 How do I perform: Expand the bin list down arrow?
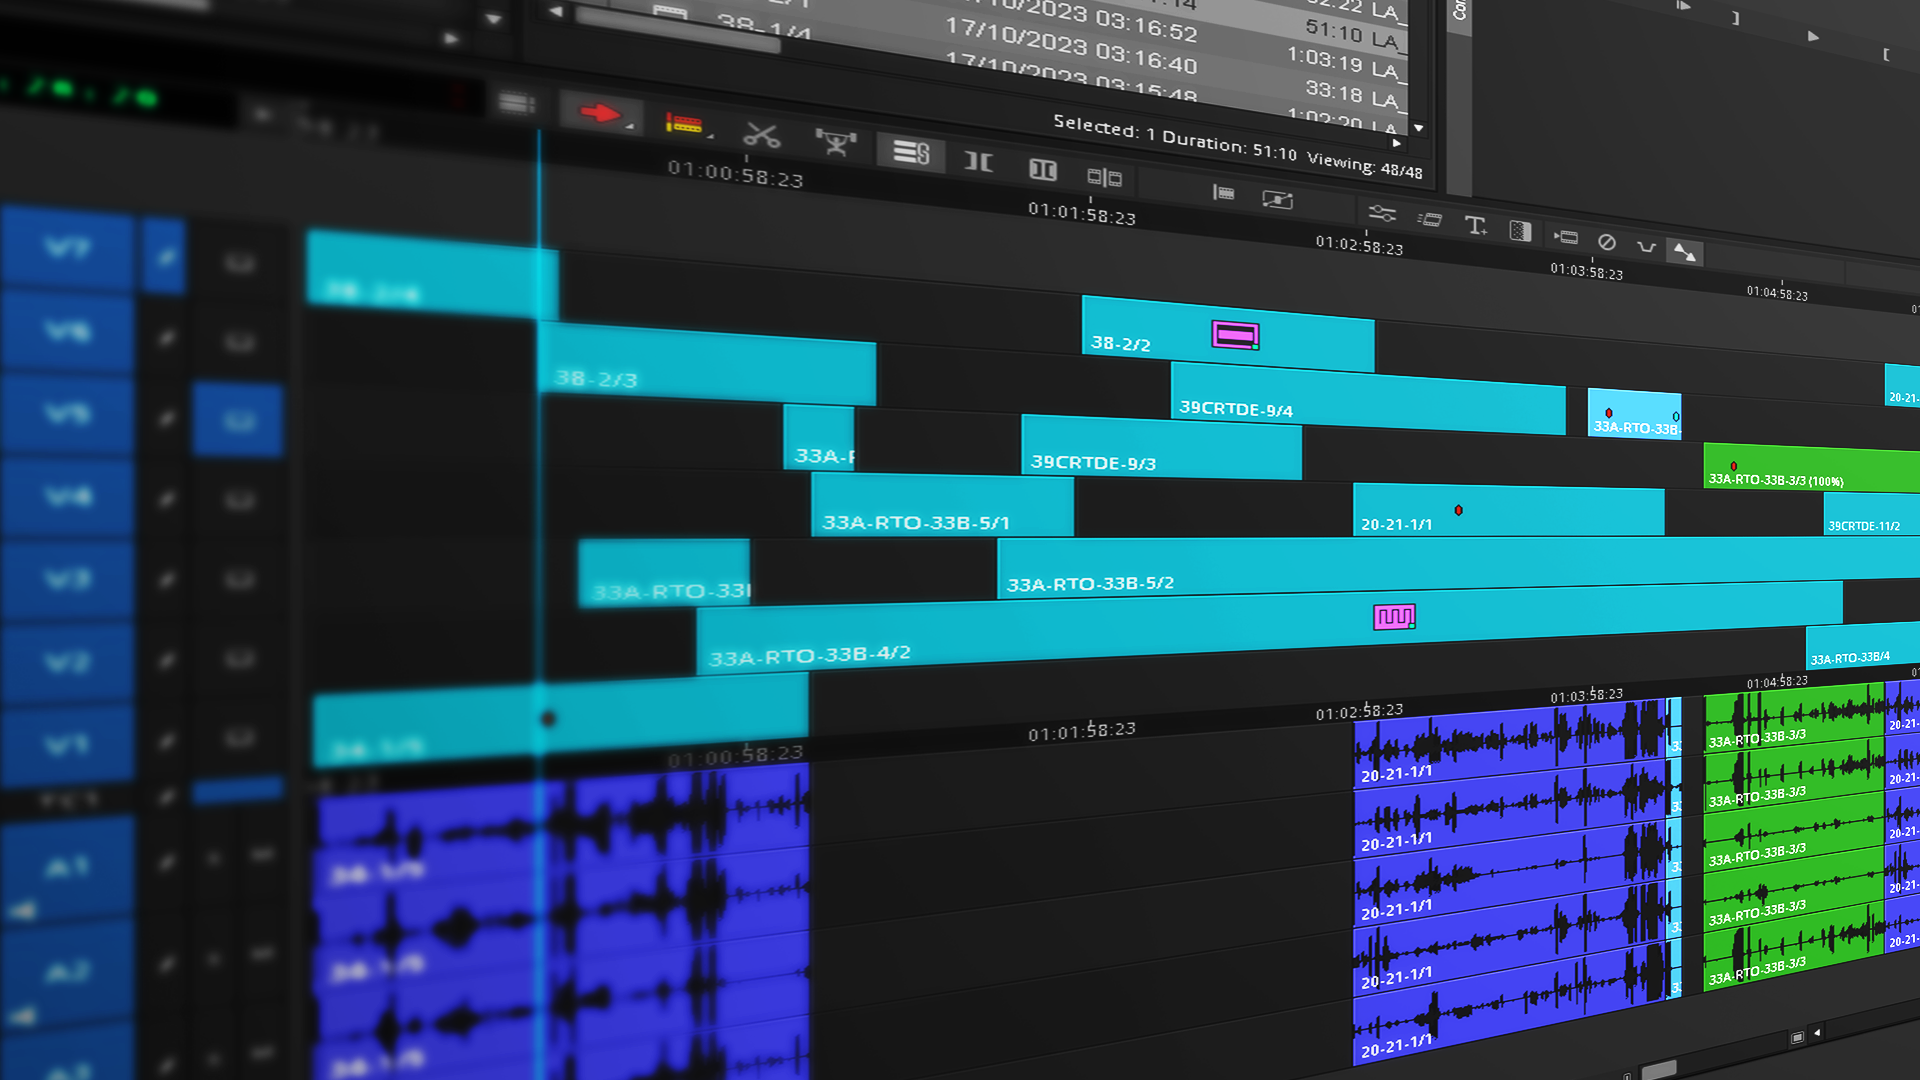click(x=1418, y=128)
